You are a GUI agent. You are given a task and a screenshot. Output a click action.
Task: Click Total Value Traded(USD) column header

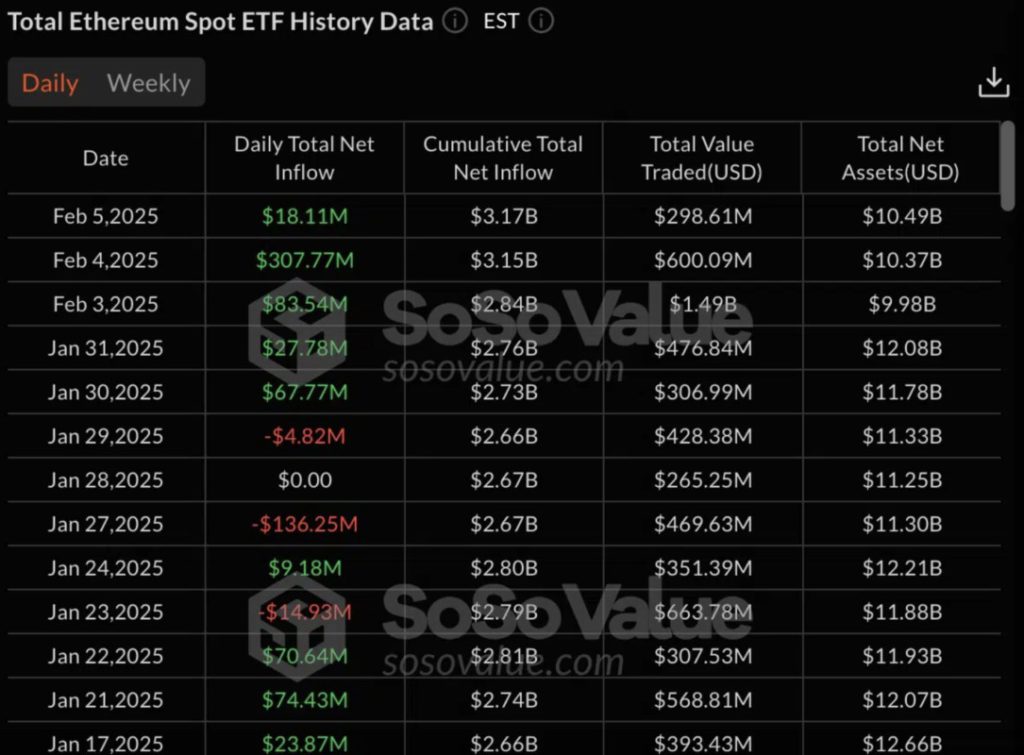point(702,158)
